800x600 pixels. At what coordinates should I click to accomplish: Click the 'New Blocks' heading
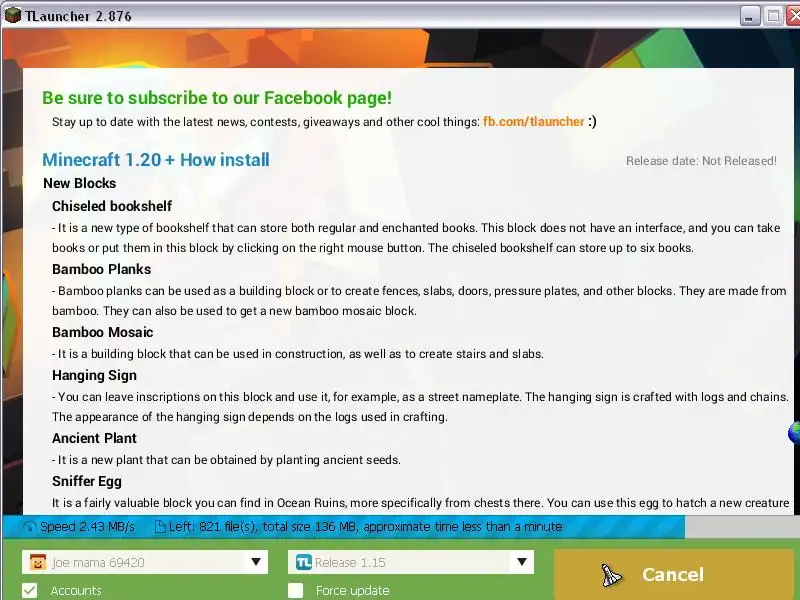(x=80, y=183)
